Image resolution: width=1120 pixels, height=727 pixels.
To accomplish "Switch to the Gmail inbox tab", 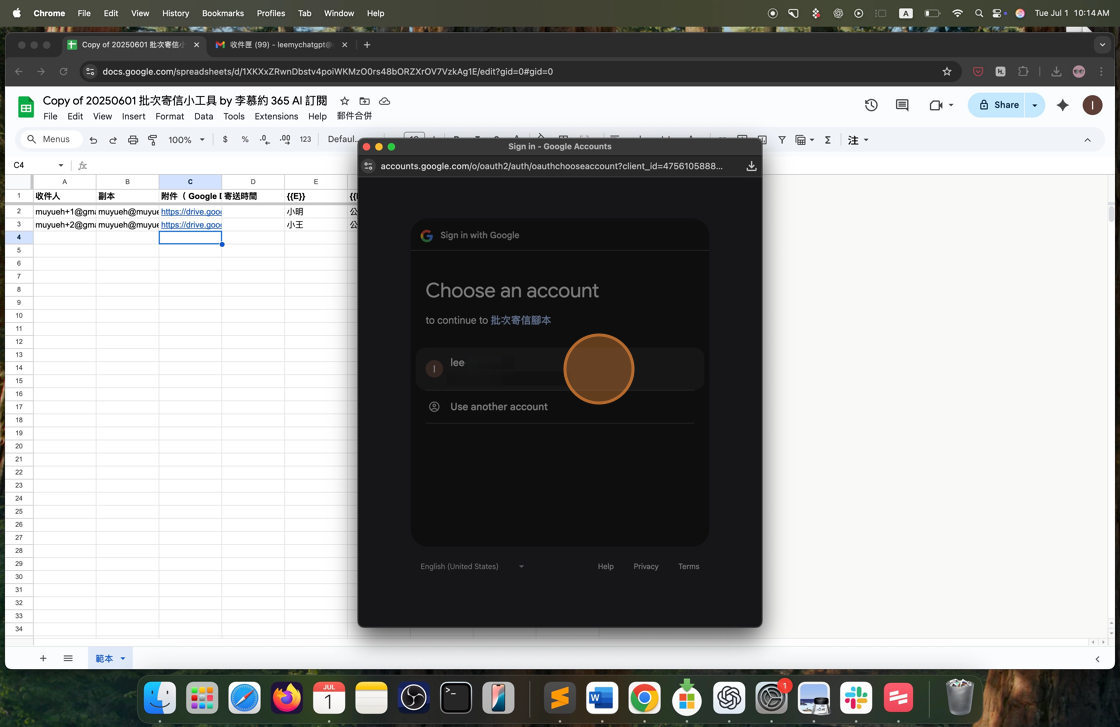I will [x=278, y=45].
